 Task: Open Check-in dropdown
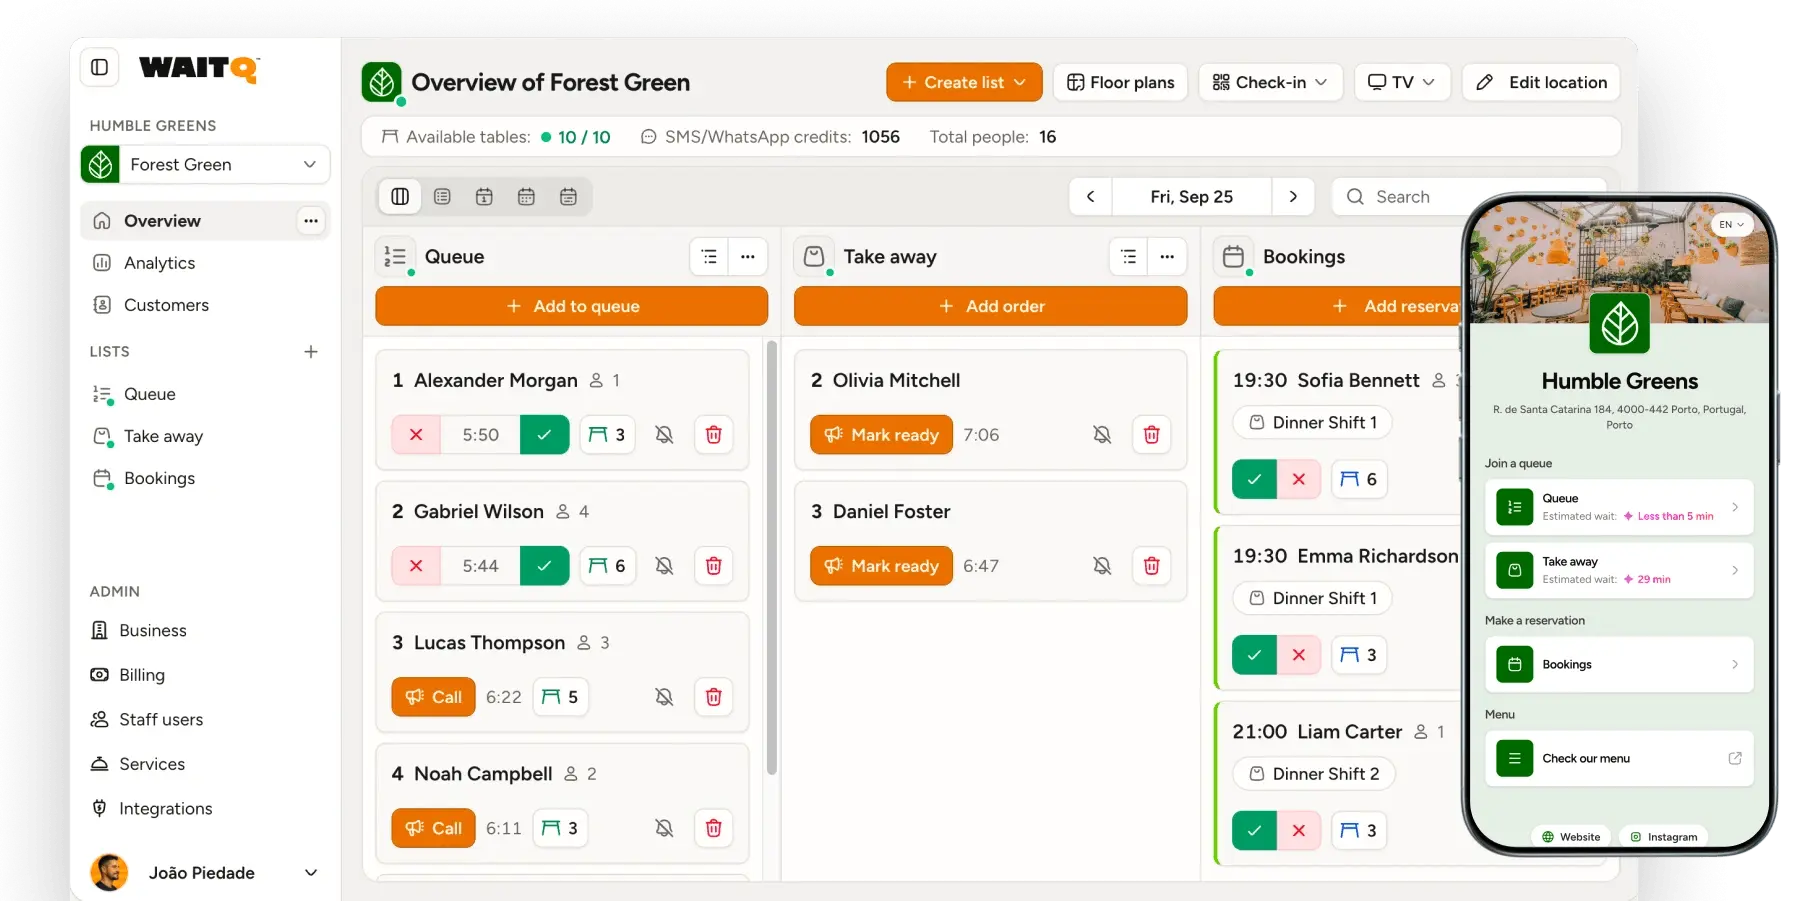[x=1270, y=82]
